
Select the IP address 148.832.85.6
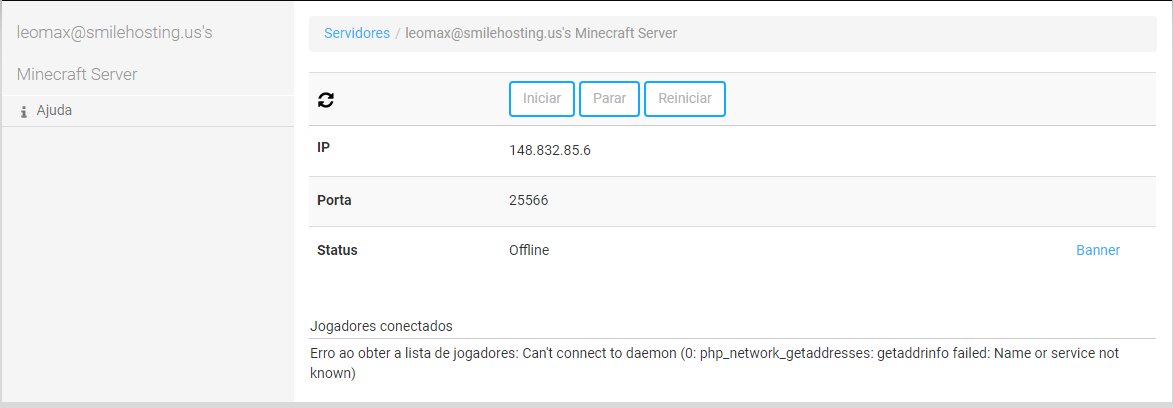[x=550, y=150]
